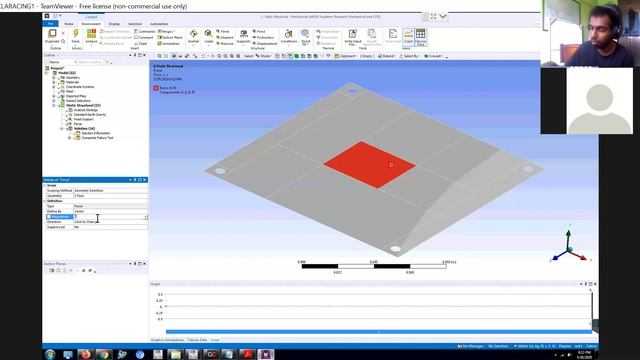Select Geometry in the outline tree
The image size is (640, 360).
[73, 78]
